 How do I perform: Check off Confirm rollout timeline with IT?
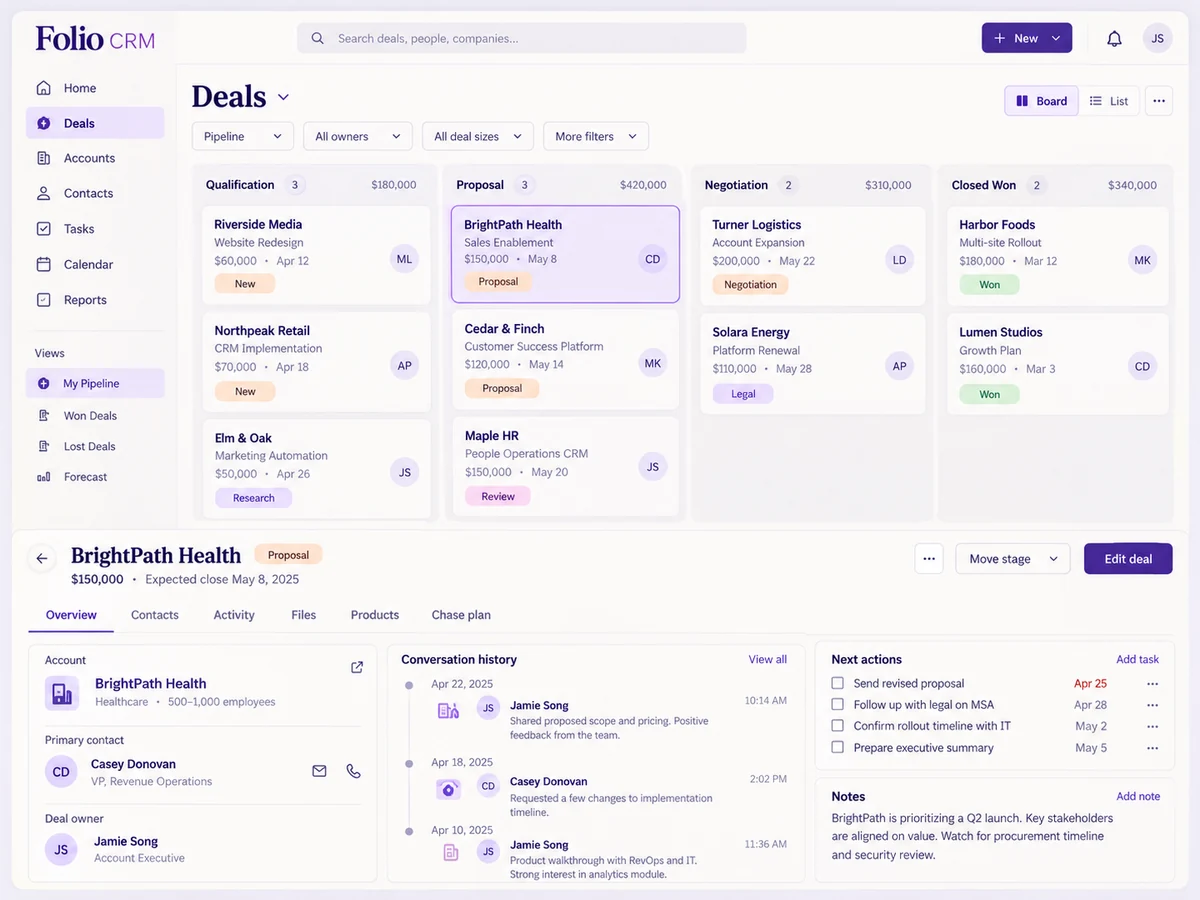coord(838,726)
